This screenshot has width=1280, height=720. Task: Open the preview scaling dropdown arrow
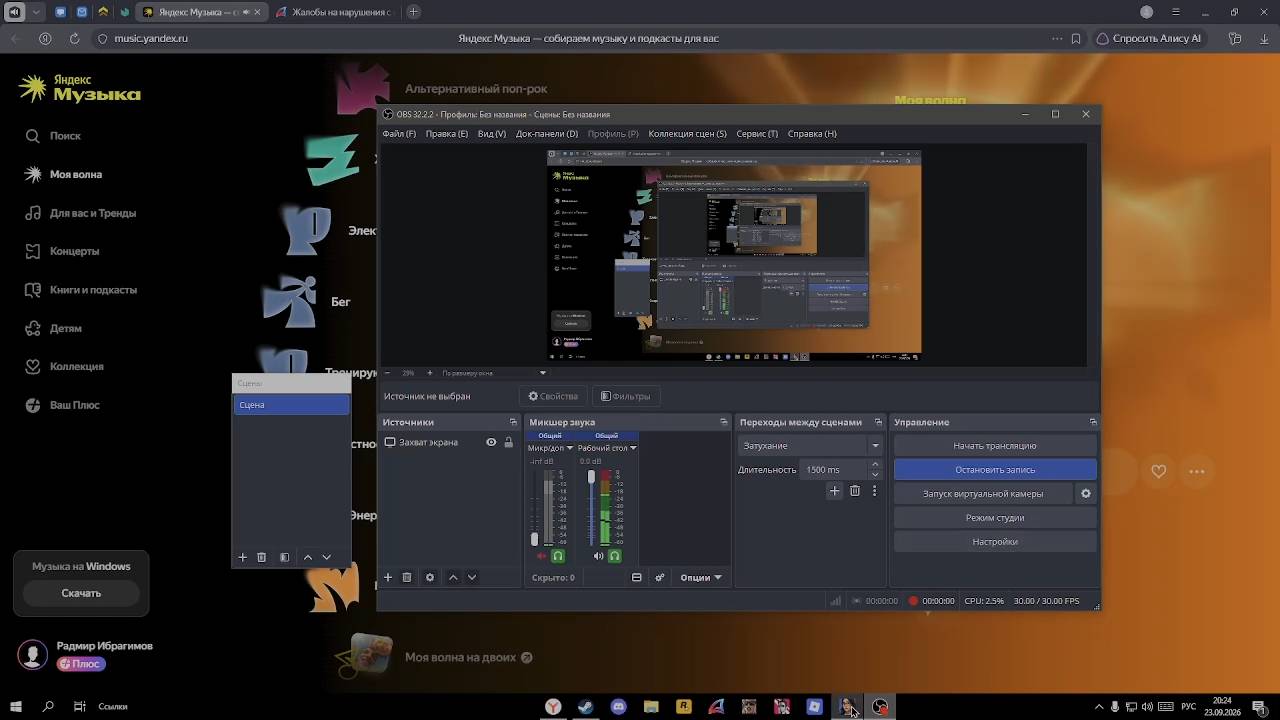click(543, 373)
